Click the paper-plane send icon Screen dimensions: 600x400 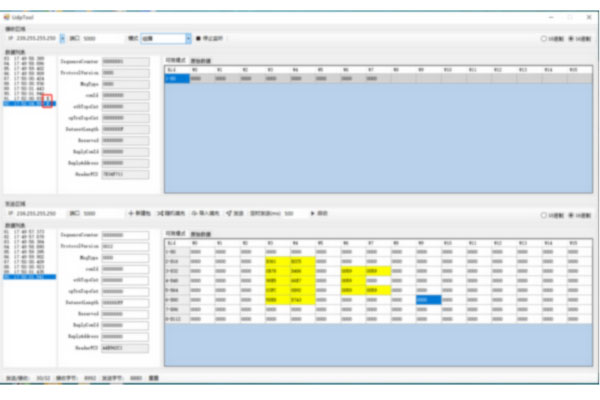coord(229,213)
